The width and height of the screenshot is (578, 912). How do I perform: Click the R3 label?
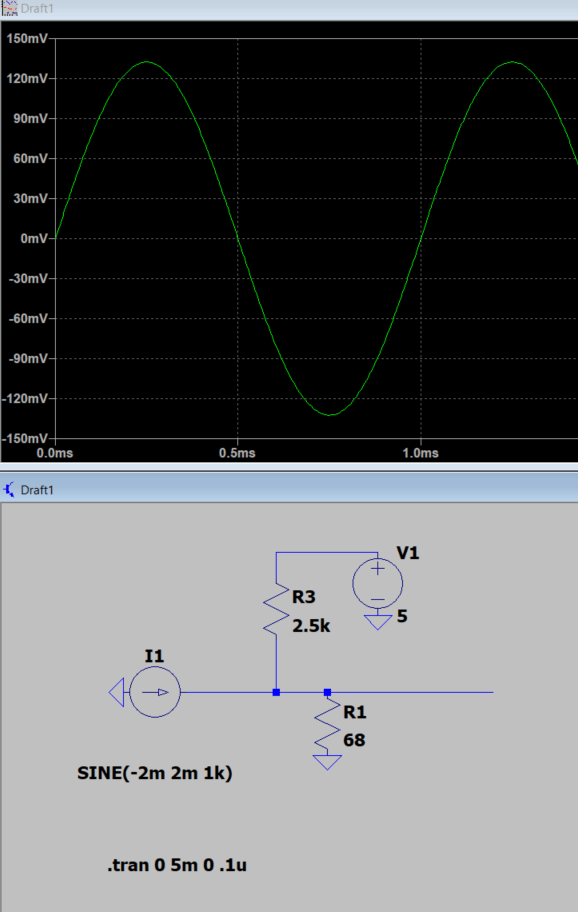click(304, 597)
